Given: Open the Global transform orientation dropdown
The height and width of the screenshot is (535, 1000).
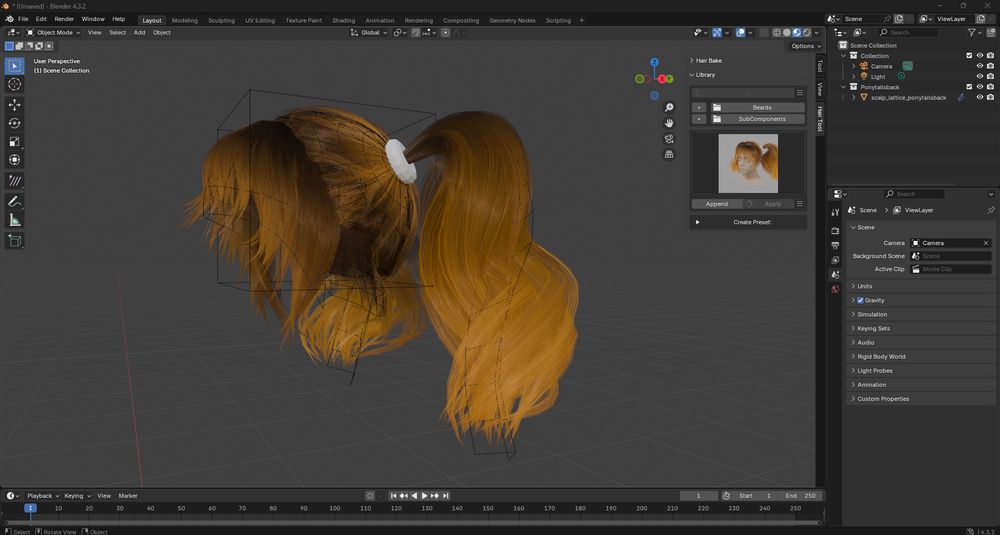Looking at the screenshot, I should (x=369, y=33).
